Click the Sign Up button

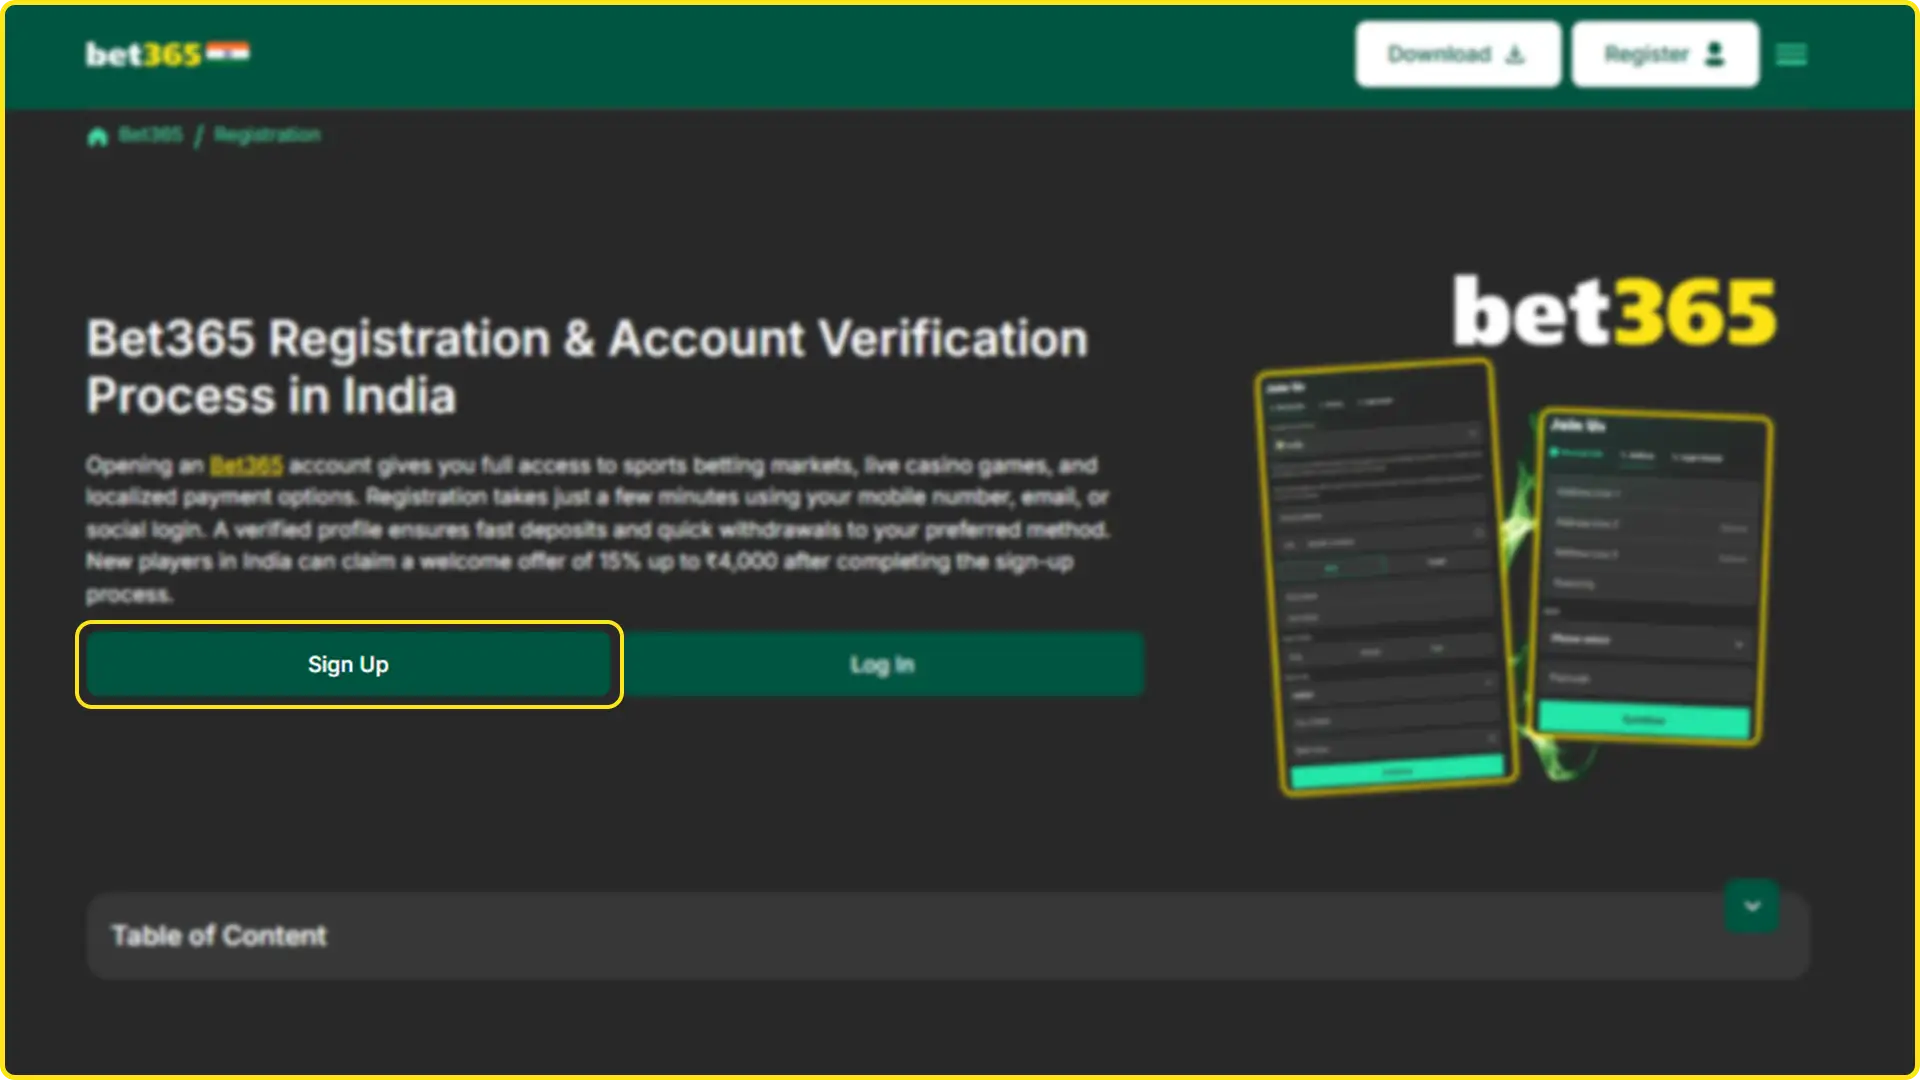(349, 664)
